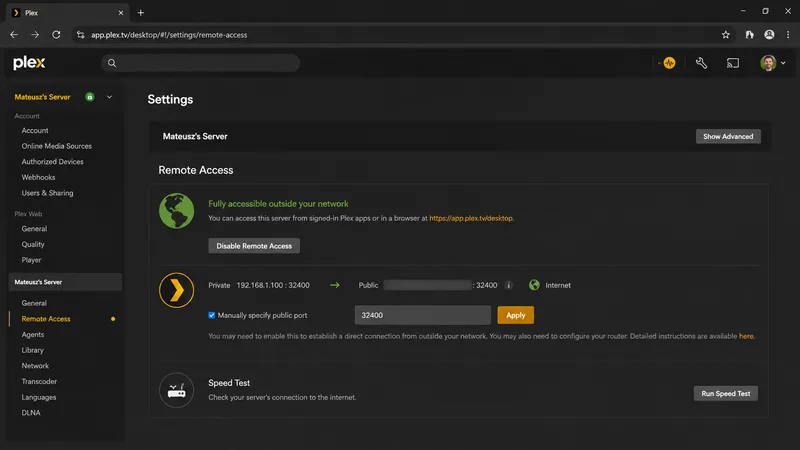Click the Speed Test router icon
This screenshot has width=800, height=450.
(177, 390)
